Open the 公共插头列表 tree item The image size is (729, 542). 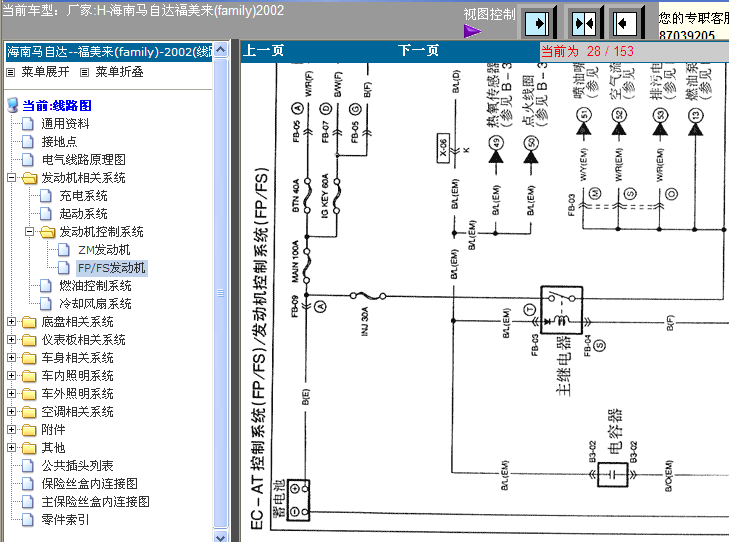(78, 466)
